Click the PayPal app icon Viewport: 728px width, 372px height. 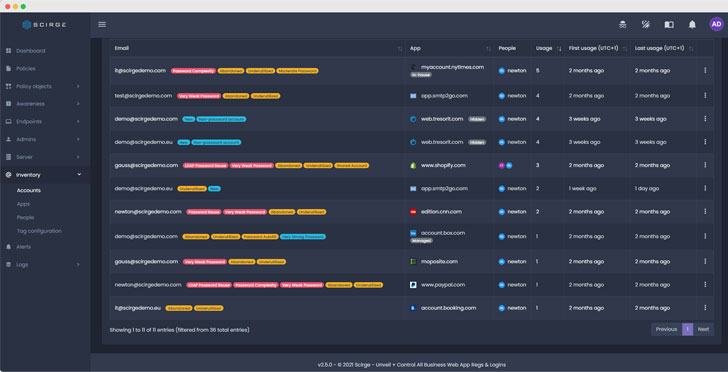coord(413,285)
